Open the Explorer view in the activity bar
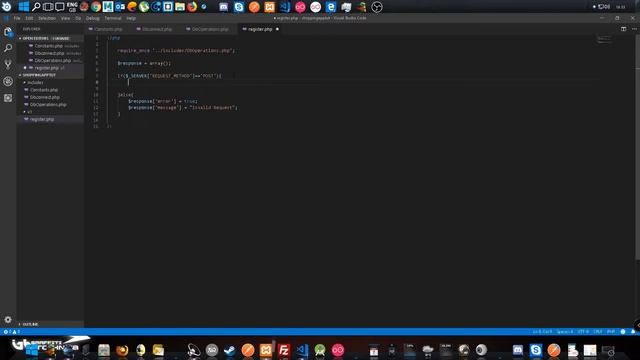The height and width of the screenshot is (360, 640). click(8, 32)
